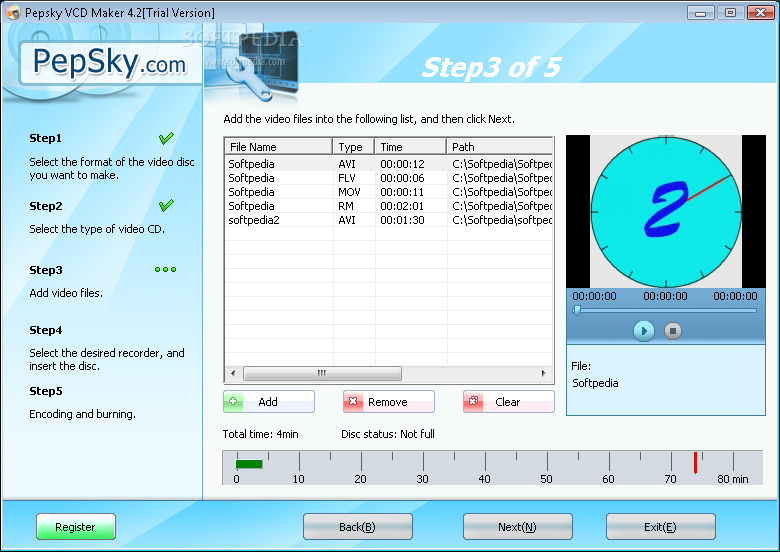Click the green used-space bar on disc ruler

(249, 464)
